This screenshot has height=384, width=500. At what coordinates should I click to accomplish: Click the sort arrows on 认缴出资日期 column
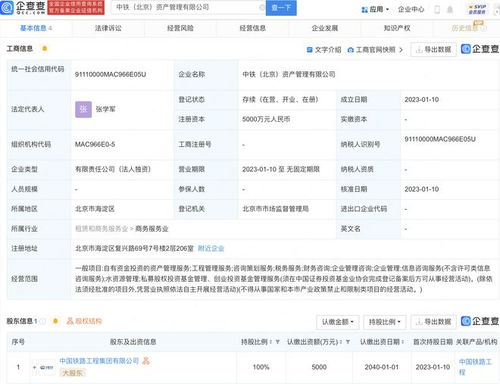403,342
